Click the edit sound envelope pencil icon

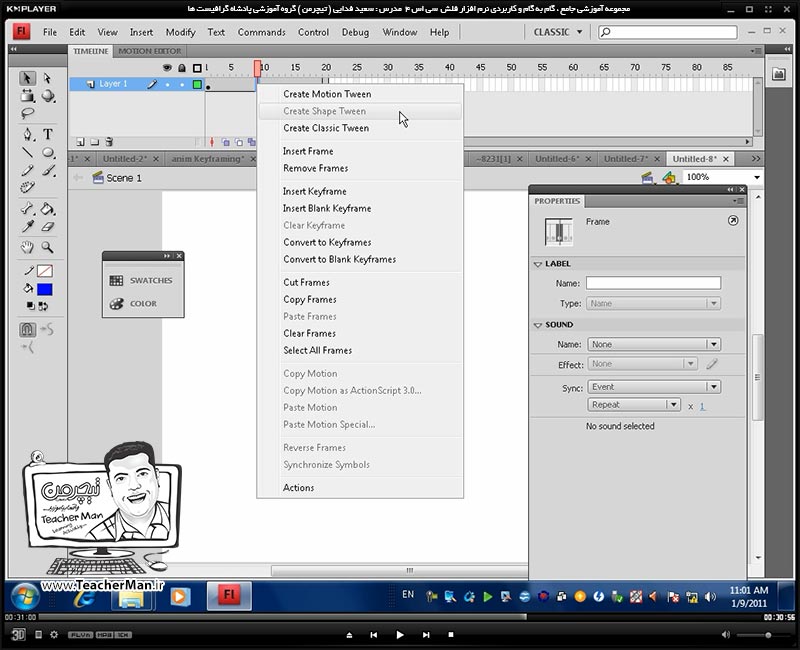tap(712, 364)
